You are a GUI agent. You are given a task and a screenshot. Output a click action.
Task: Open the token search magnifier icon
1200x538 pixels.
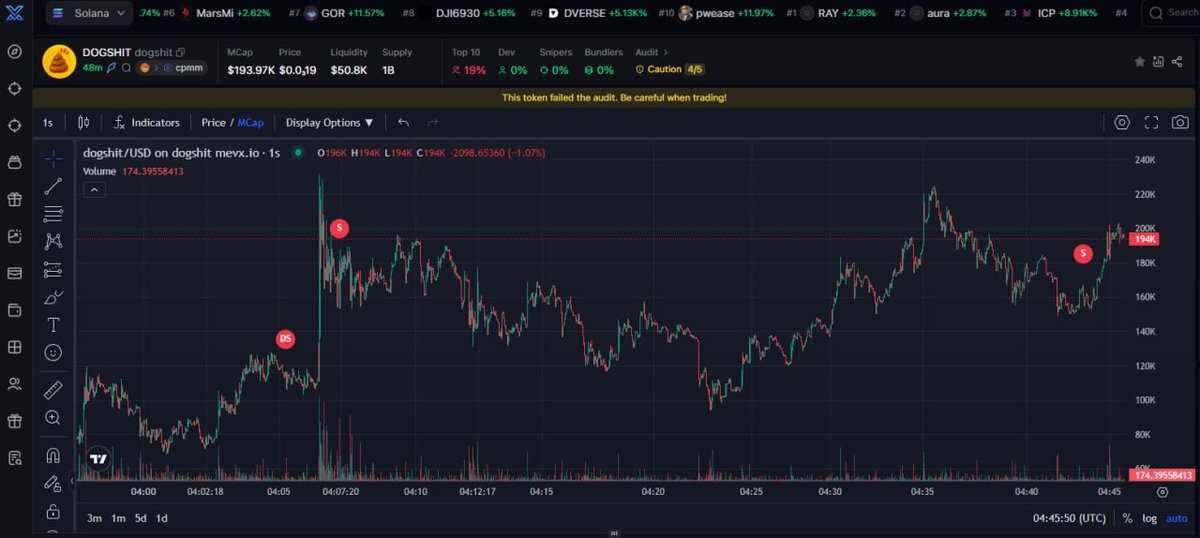[x=127, y=68]
